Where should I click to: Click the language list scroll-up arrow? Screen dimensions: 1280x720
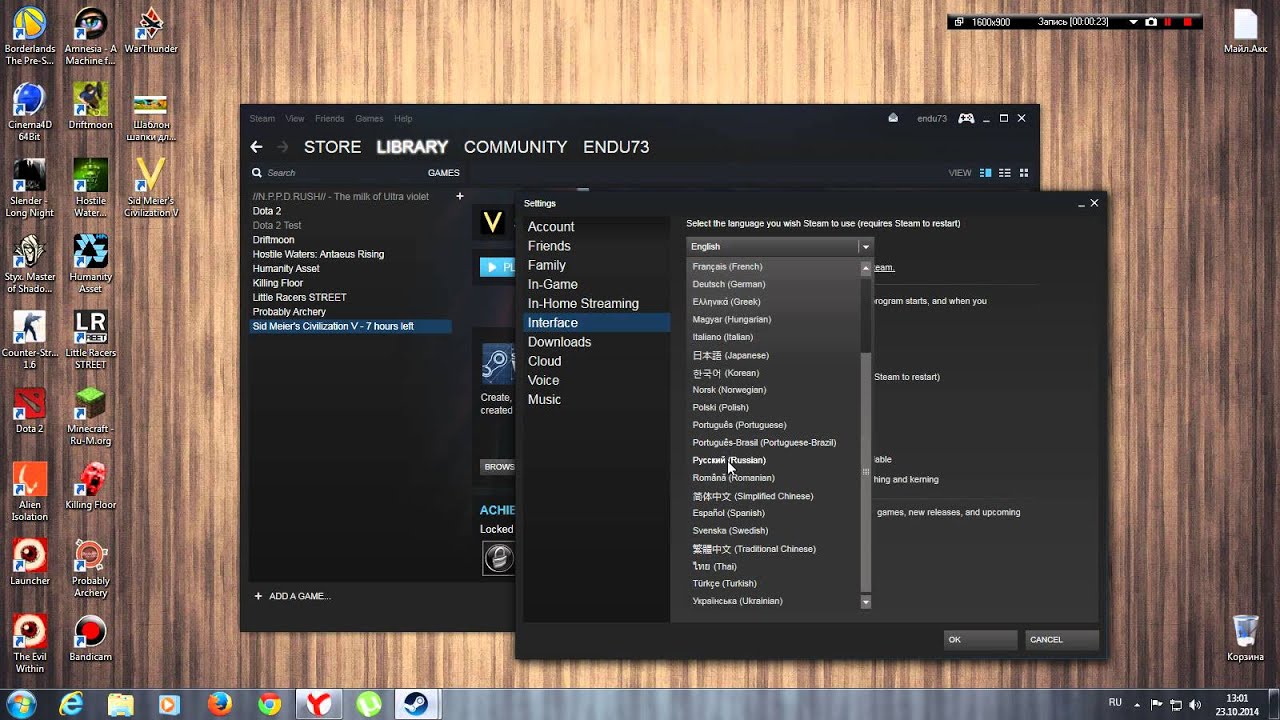(866, 268)
